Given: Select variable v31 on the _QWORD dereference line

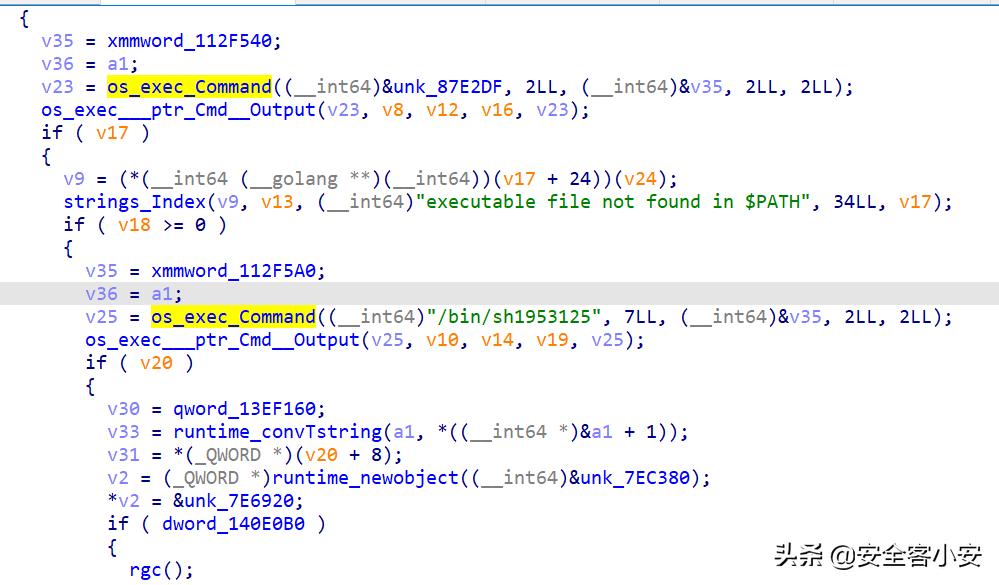Looking at the screenshot, I should coord(124,455).
